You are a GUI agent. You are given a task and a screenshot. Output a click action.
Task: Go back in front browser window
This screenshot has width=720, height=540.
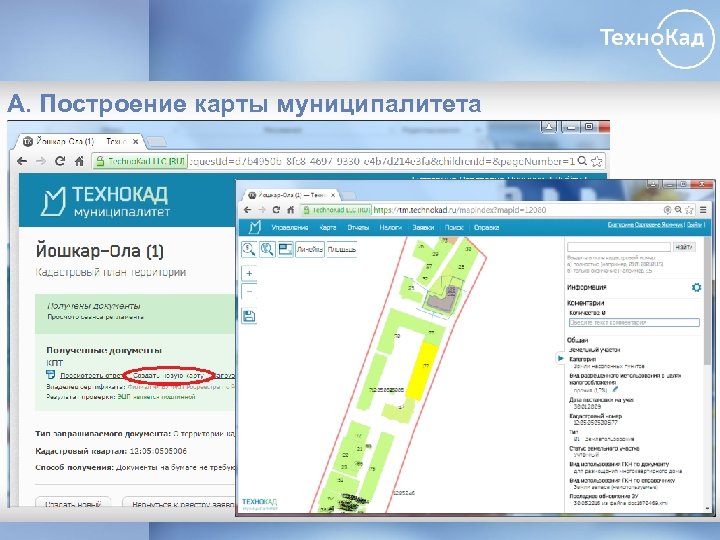248,210
